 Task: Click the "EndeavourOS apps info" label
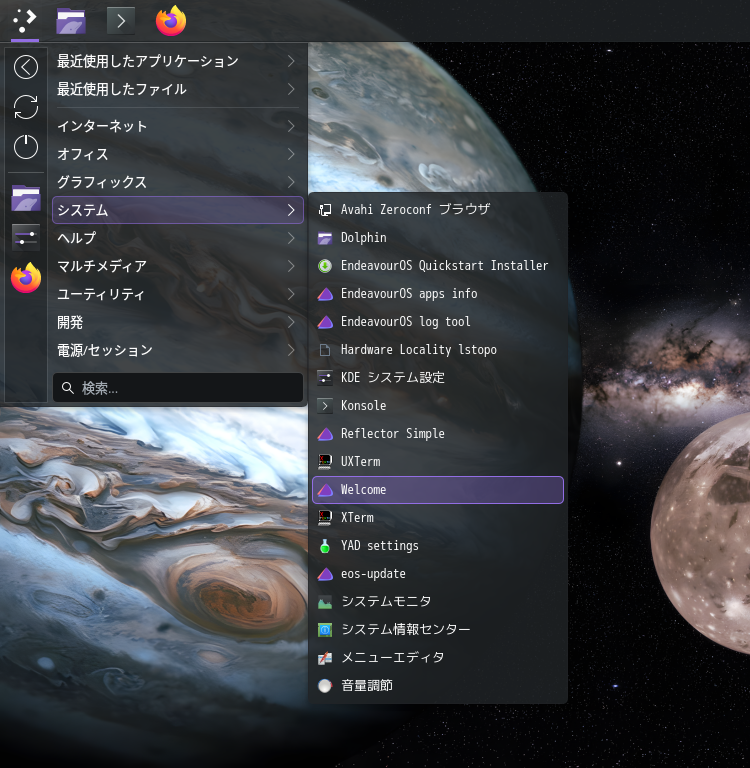(409, 294)
